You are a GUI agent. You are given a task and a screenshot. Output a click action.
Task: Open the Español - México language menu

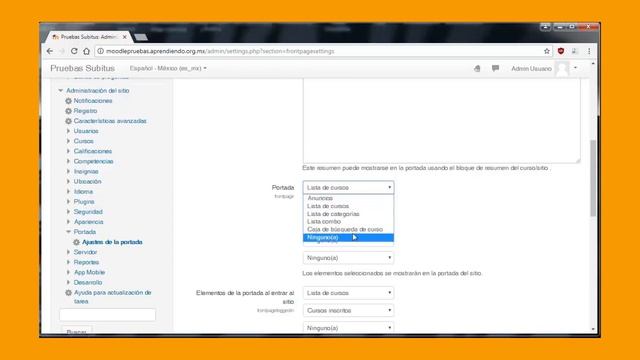pos(168,68)
